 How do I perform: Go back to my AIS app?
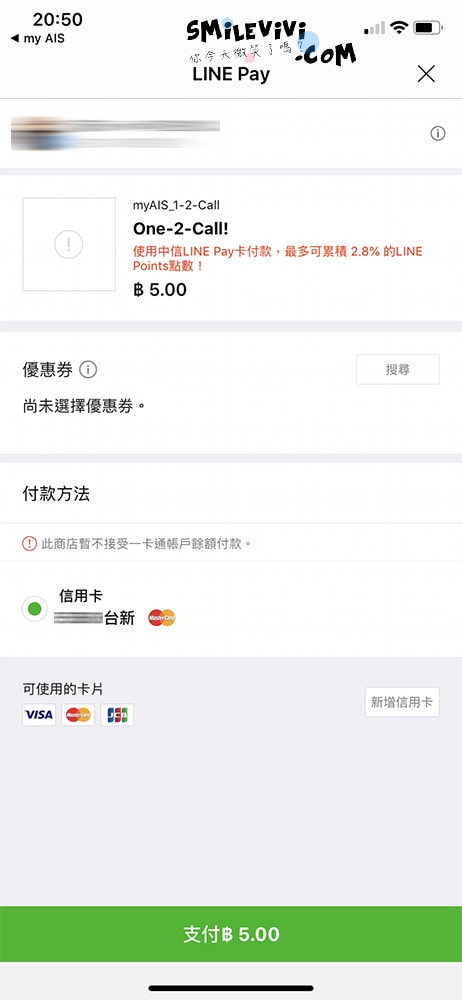pos(38,38)
